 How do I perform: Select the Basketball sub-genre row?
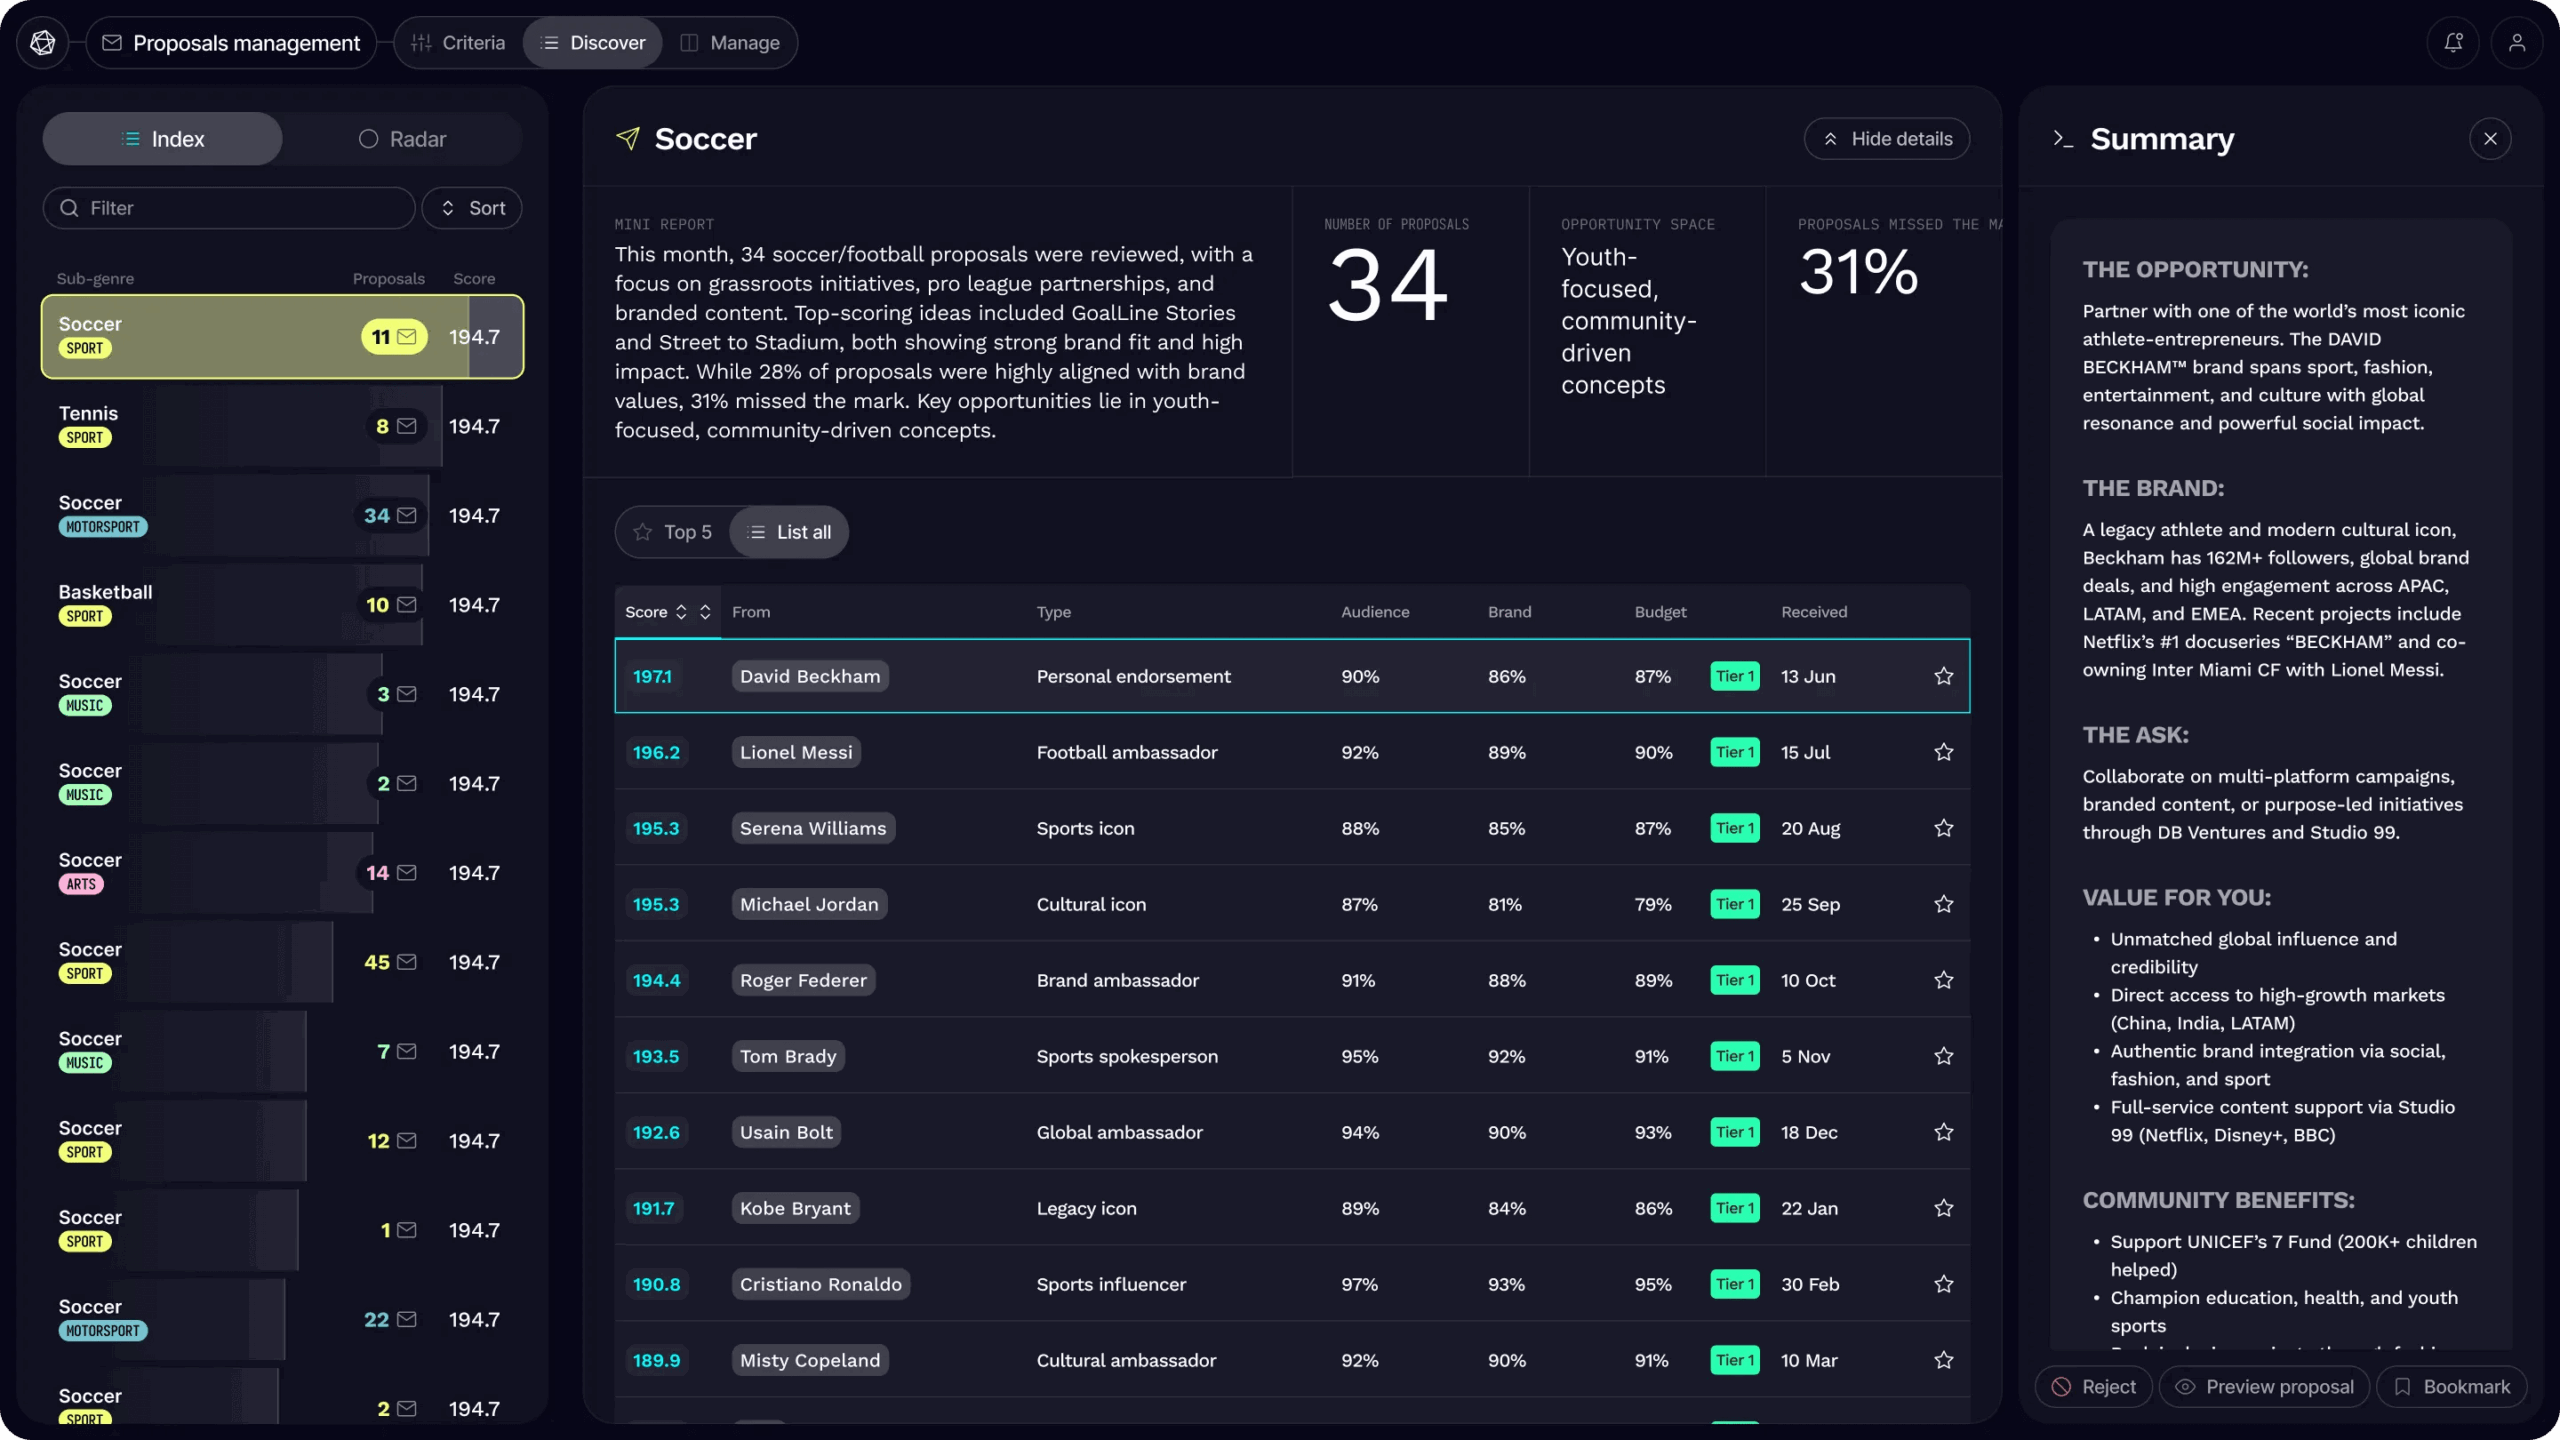(x=282, y=606)
